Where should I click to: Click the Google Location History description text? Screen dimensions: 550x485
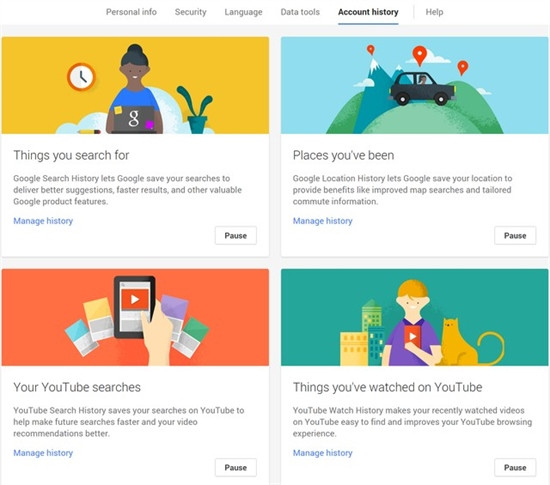402,190
